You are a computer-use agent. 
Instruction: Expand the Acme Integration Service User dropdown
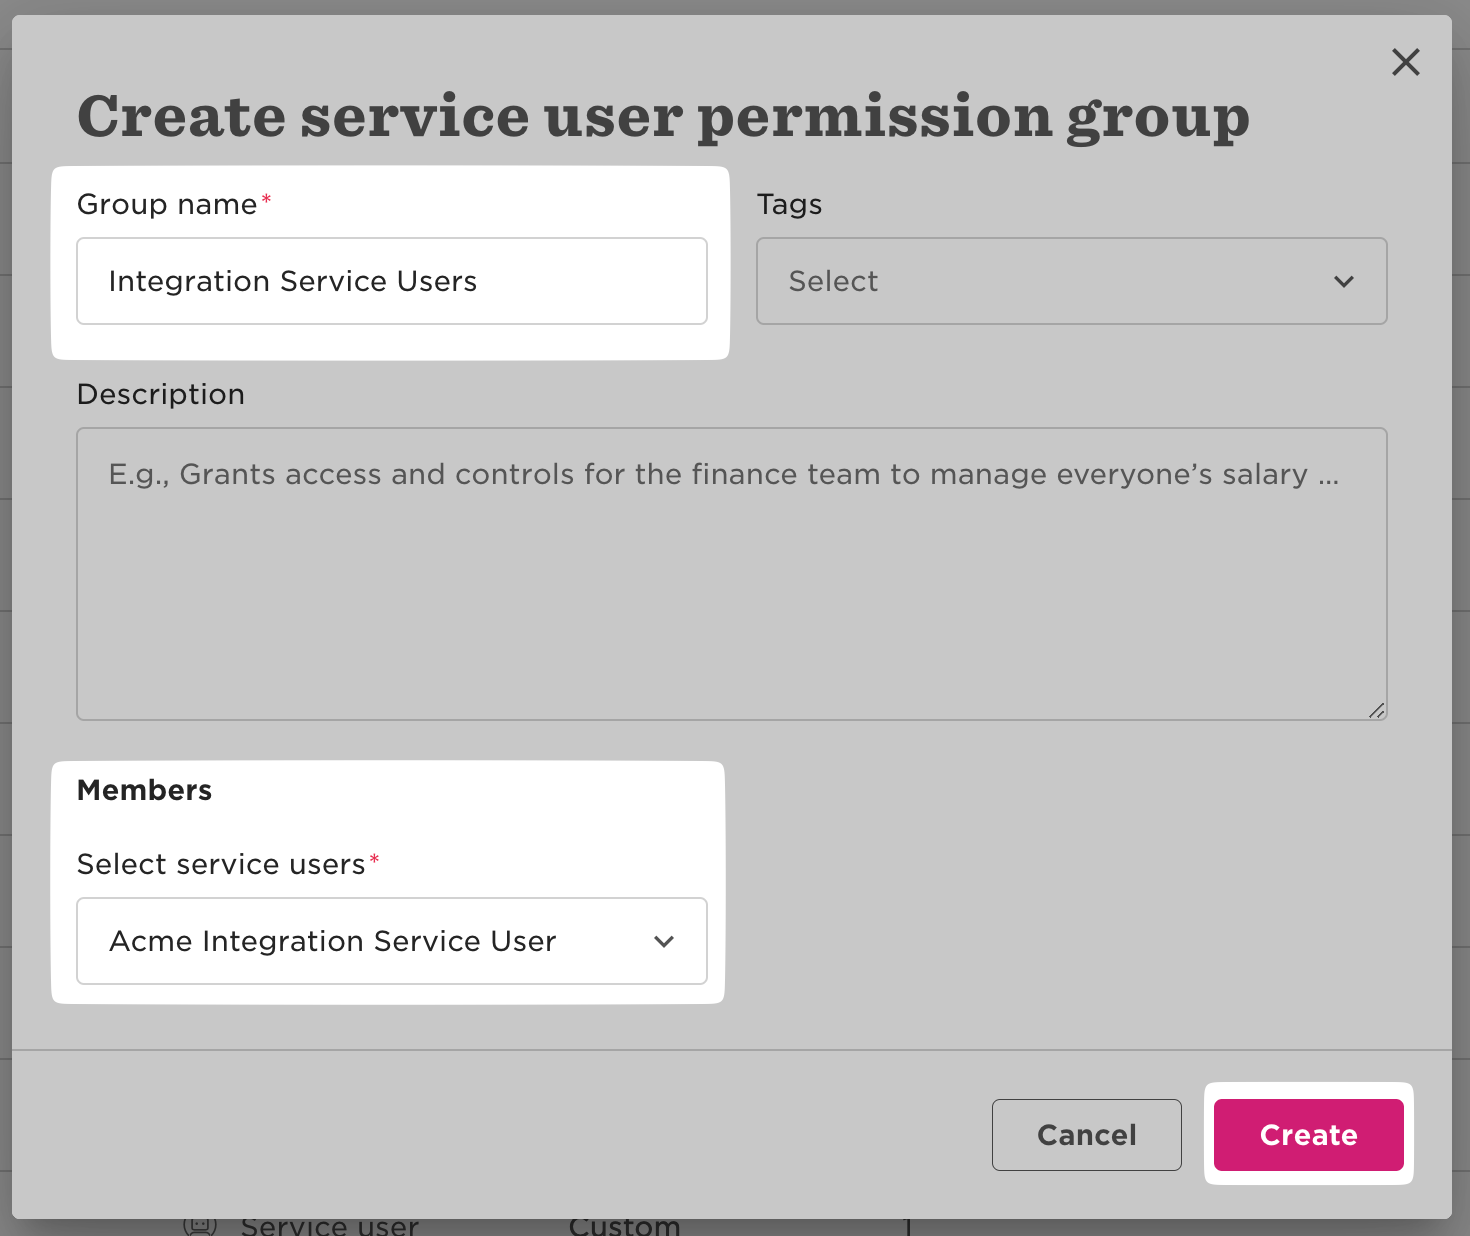pos(391,941)
